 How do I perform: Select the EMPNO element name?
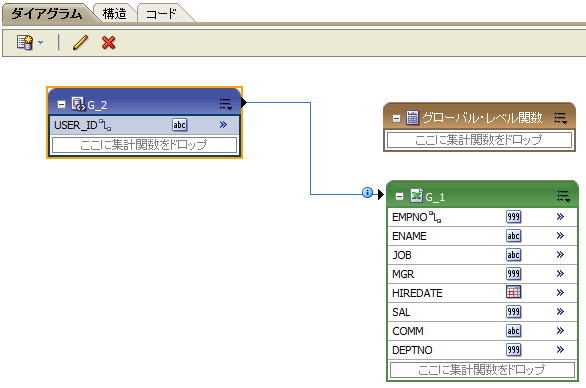[x=410, y=217]
